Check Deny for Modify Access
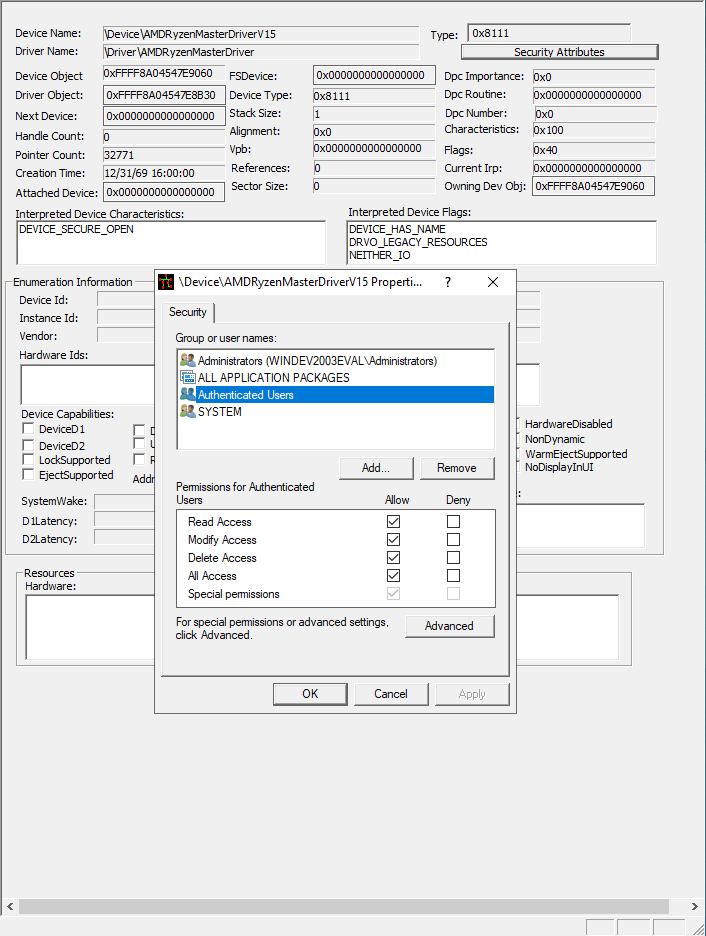The width and height of the screenshot is (706, 936). (454, 540)
